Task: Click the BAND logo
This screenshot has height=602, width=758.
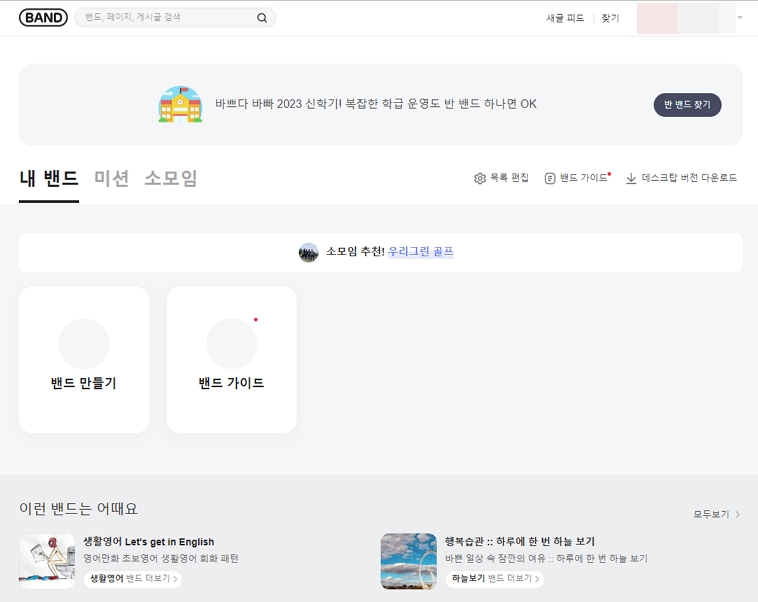Action: (x=44, y=18)
